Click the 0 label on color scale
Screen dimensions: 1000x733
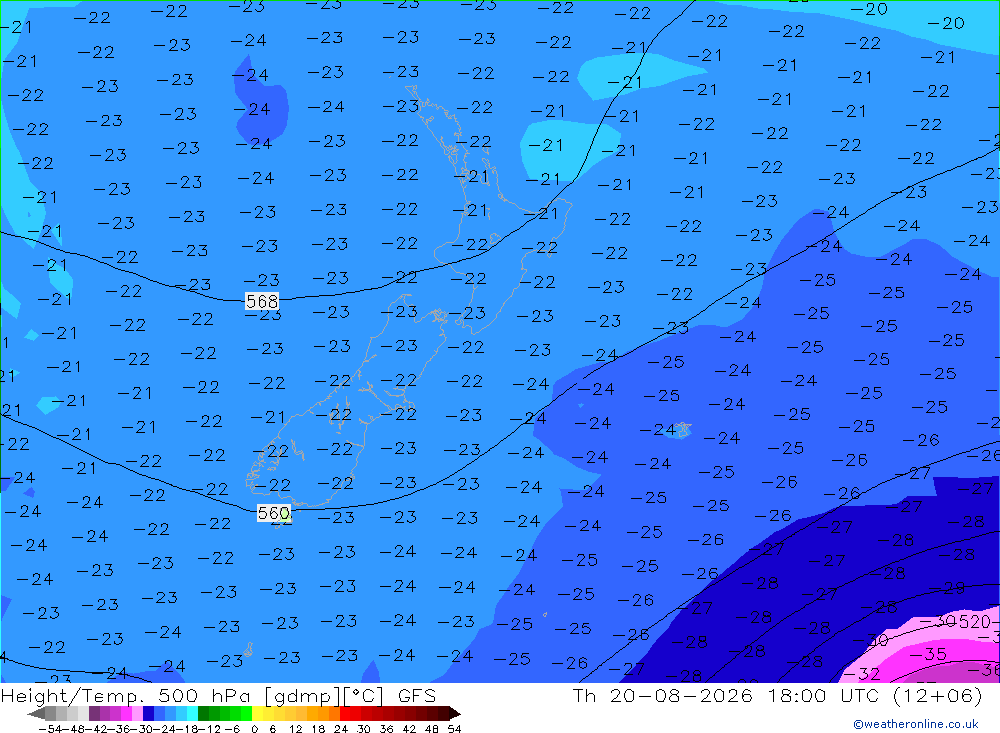pos(254,729)
